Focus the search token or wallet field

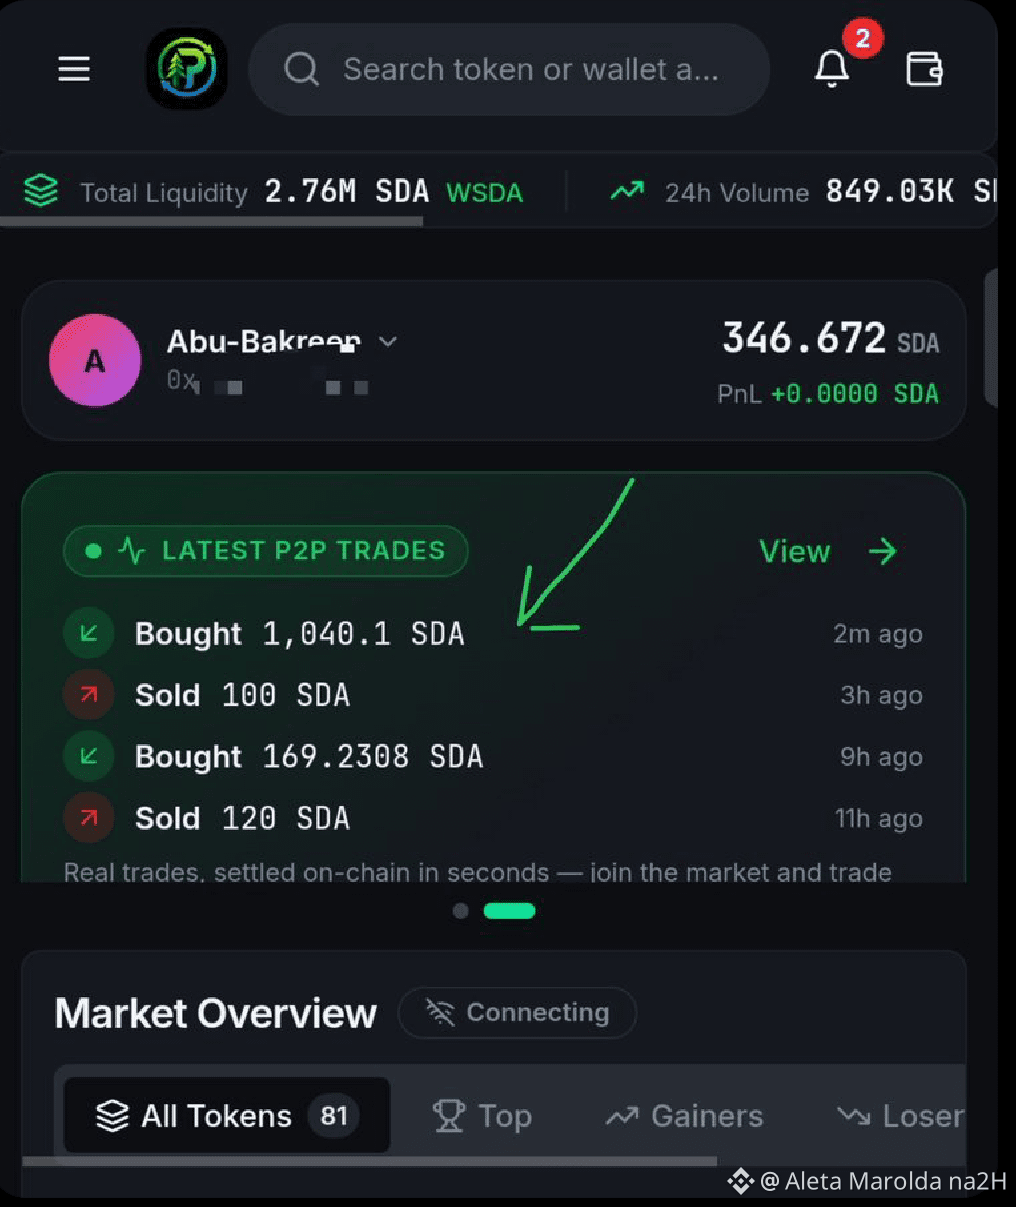(x=509, y=69)
